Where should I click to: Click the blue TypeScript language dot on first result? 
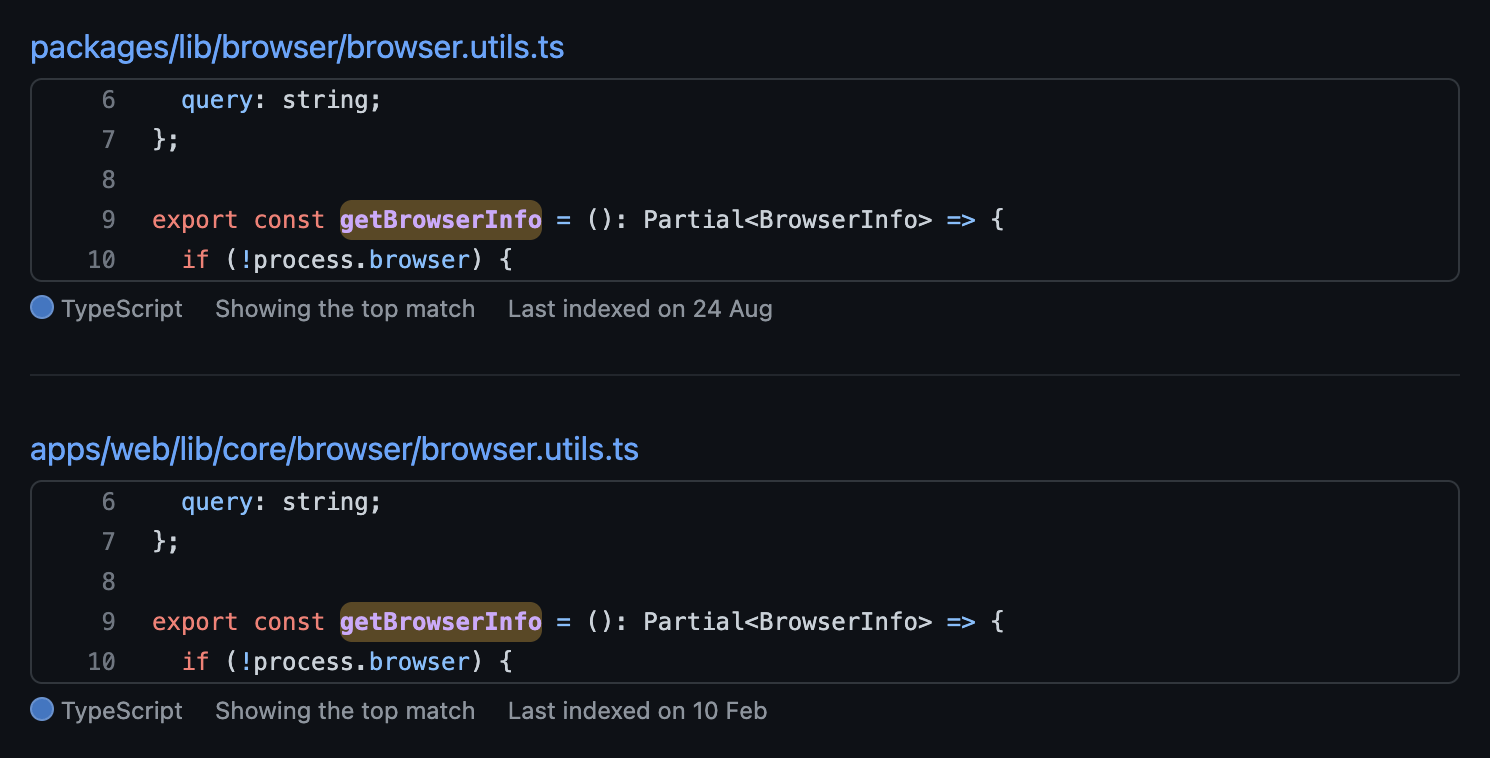pos(42,308)
